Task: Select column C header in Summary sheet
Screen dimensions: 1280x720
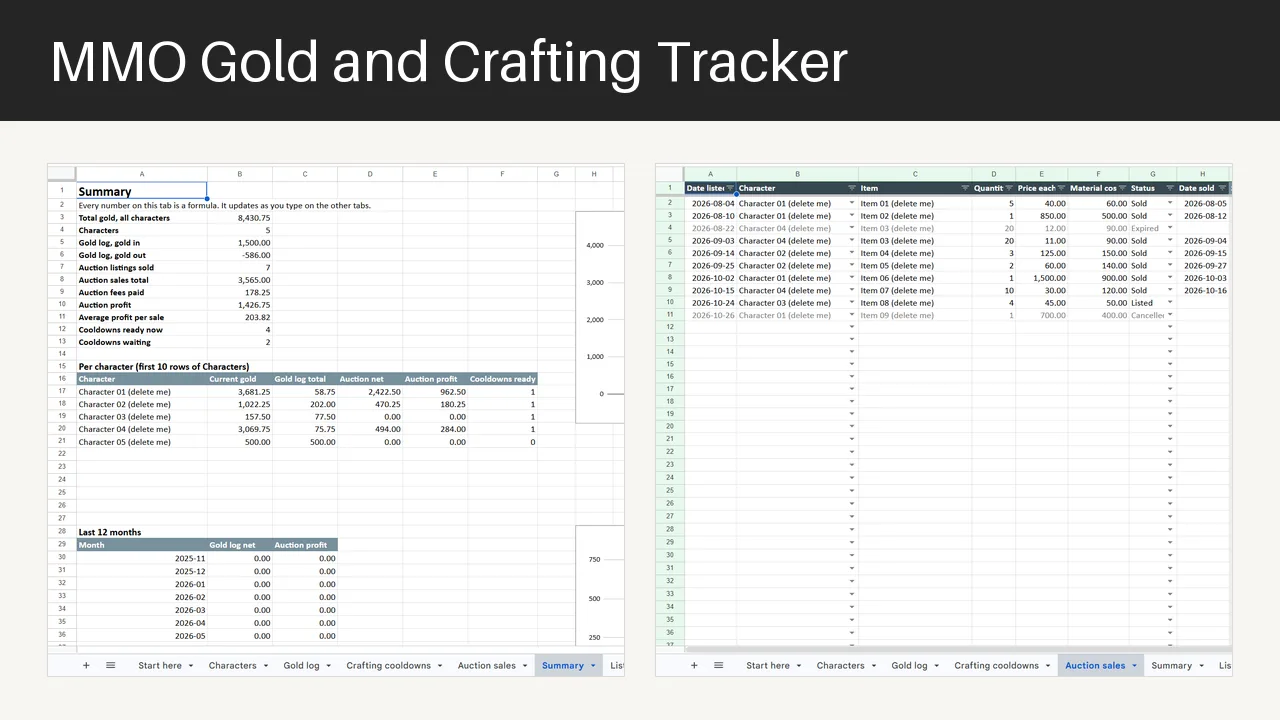Action: click(305, 174)
